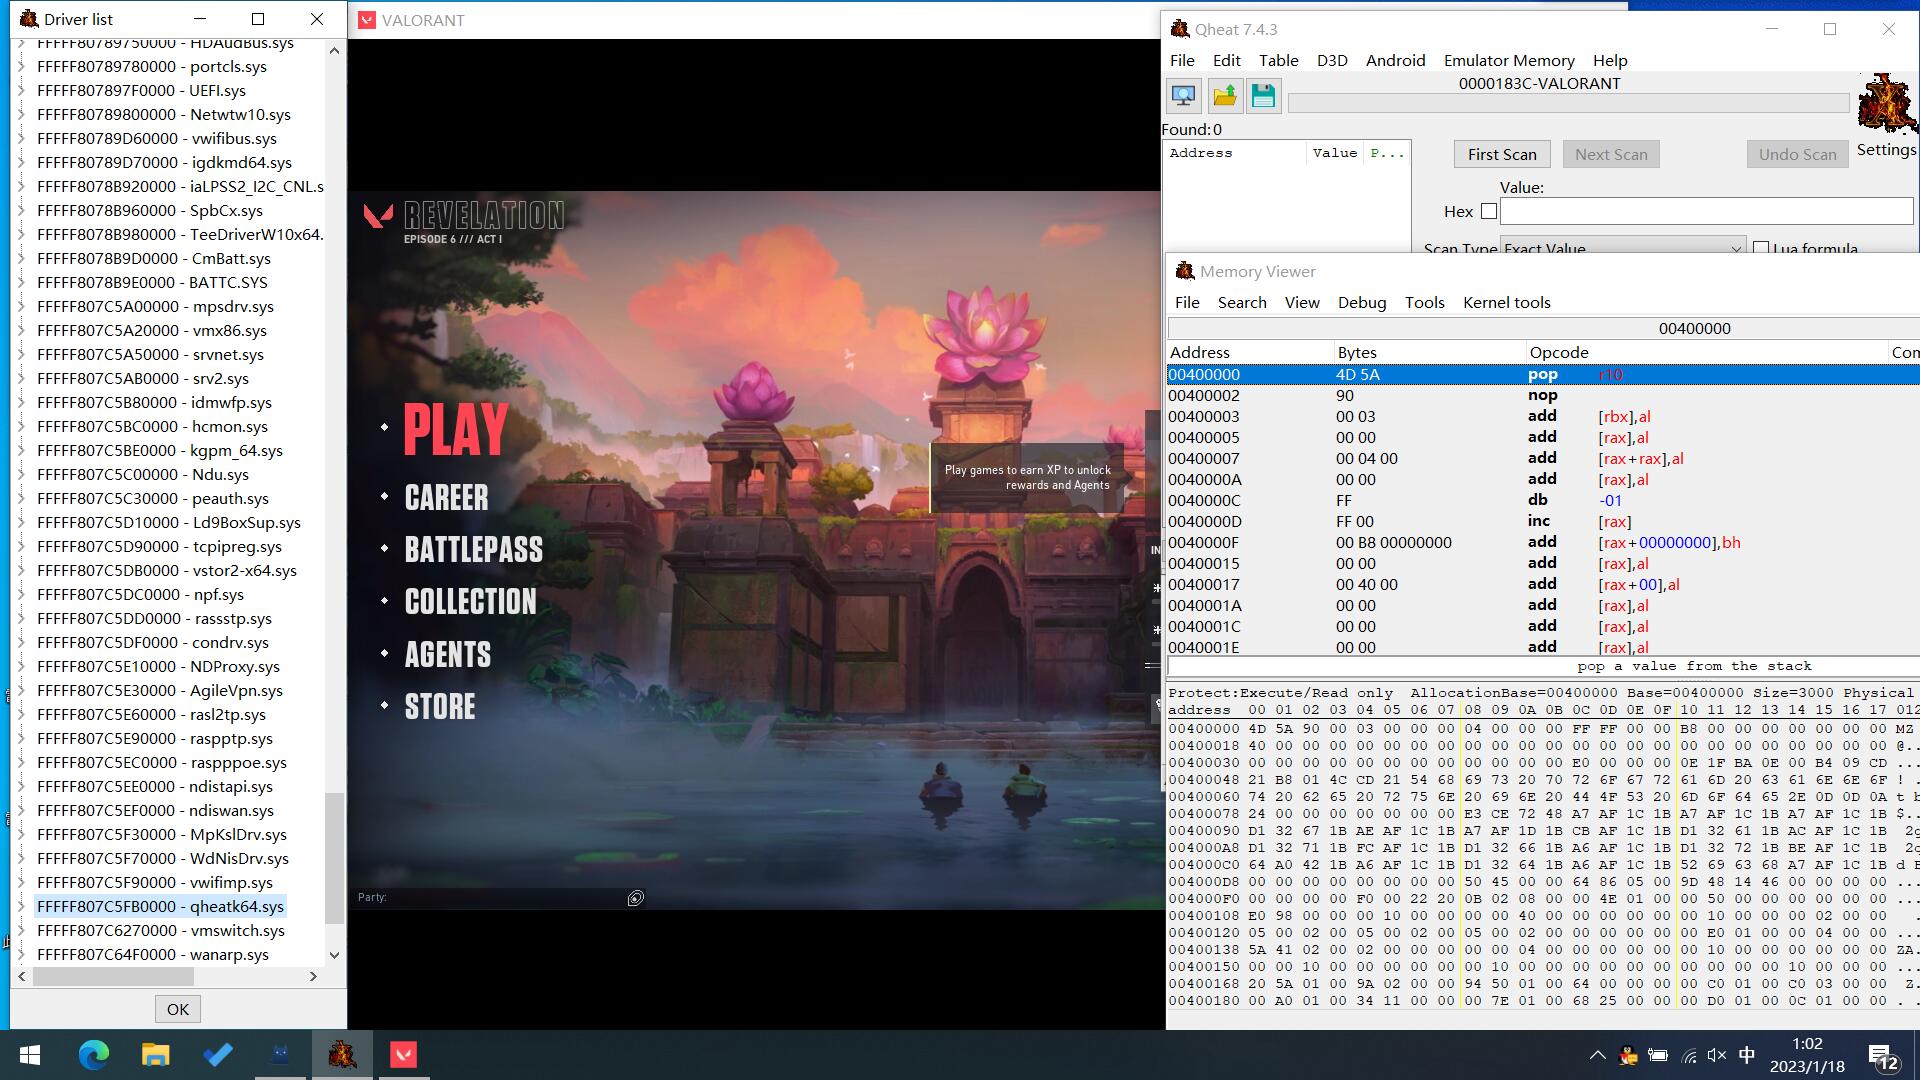
Task: Expand the vmswitch.sys tree node
Action: point(22,930)
